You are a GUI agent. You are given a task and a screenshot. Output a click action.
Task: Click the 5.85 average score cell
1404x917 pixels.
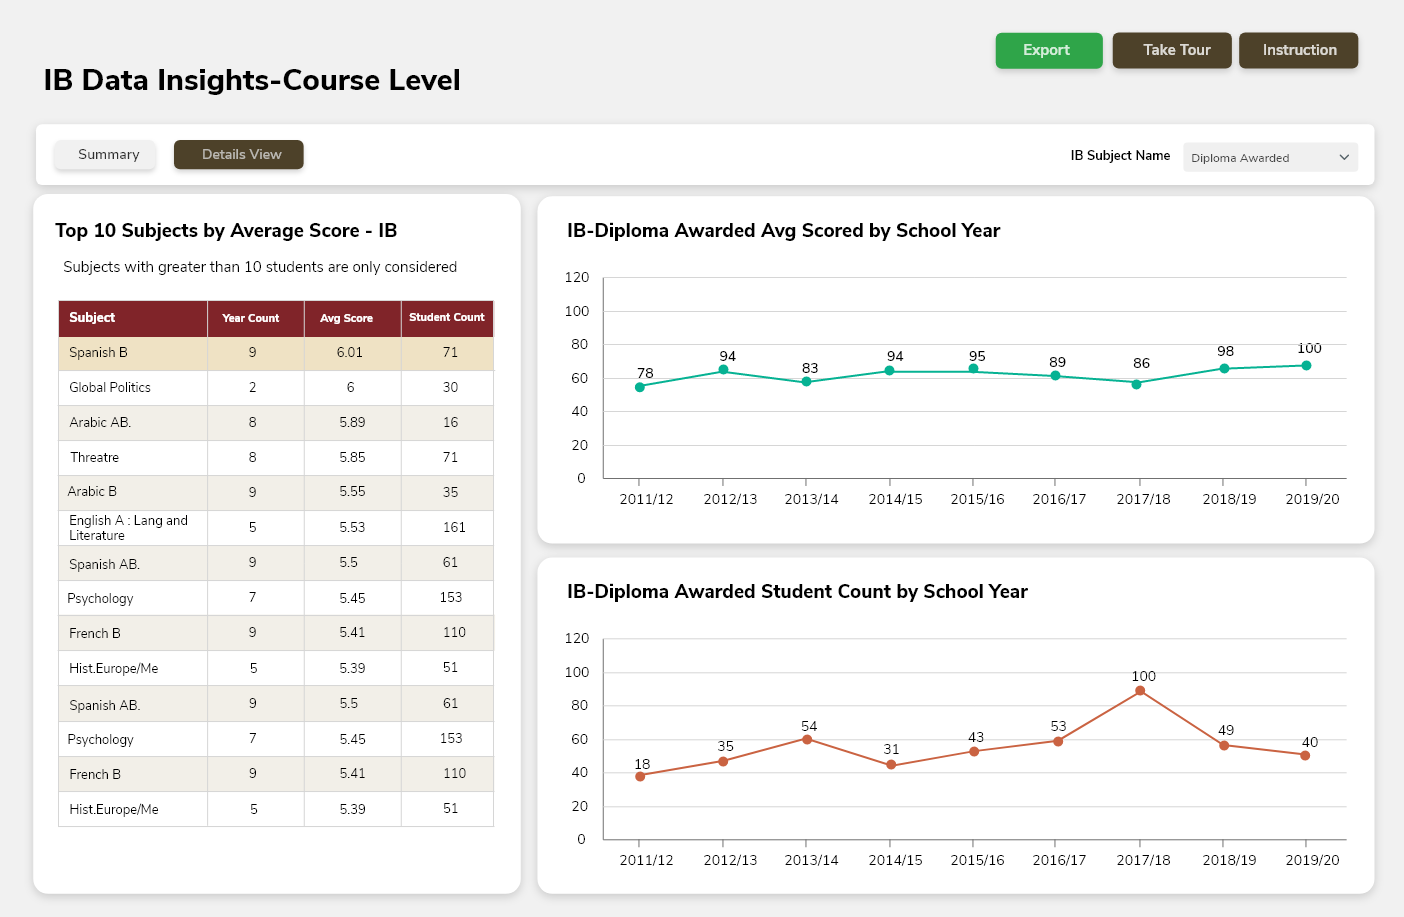point(352,458)
